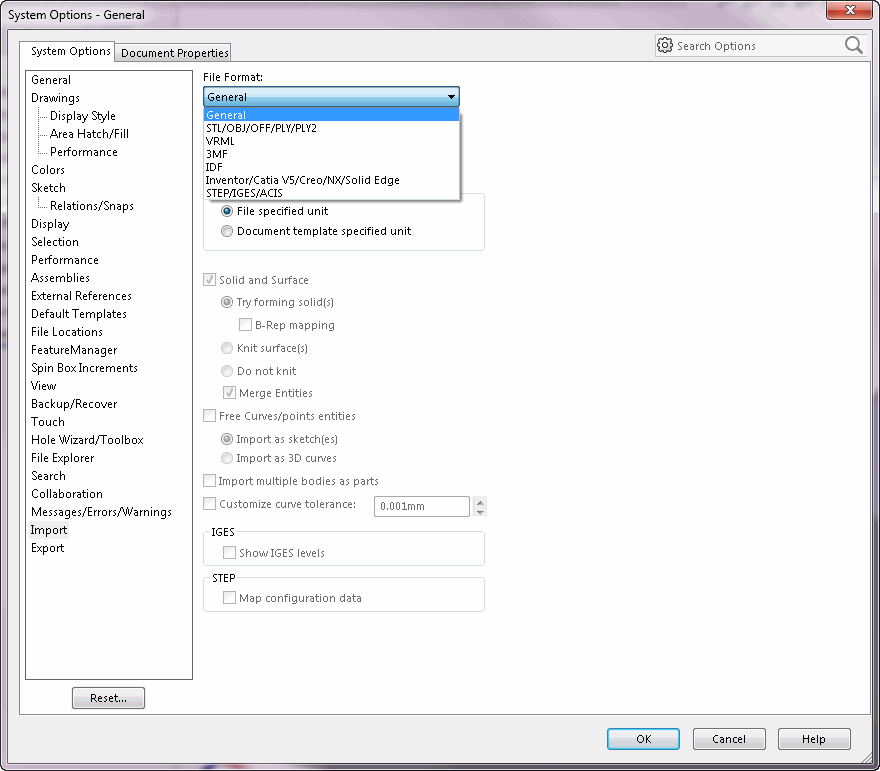Open Relations/Snaps under Sketch

[x=92, y=205]
